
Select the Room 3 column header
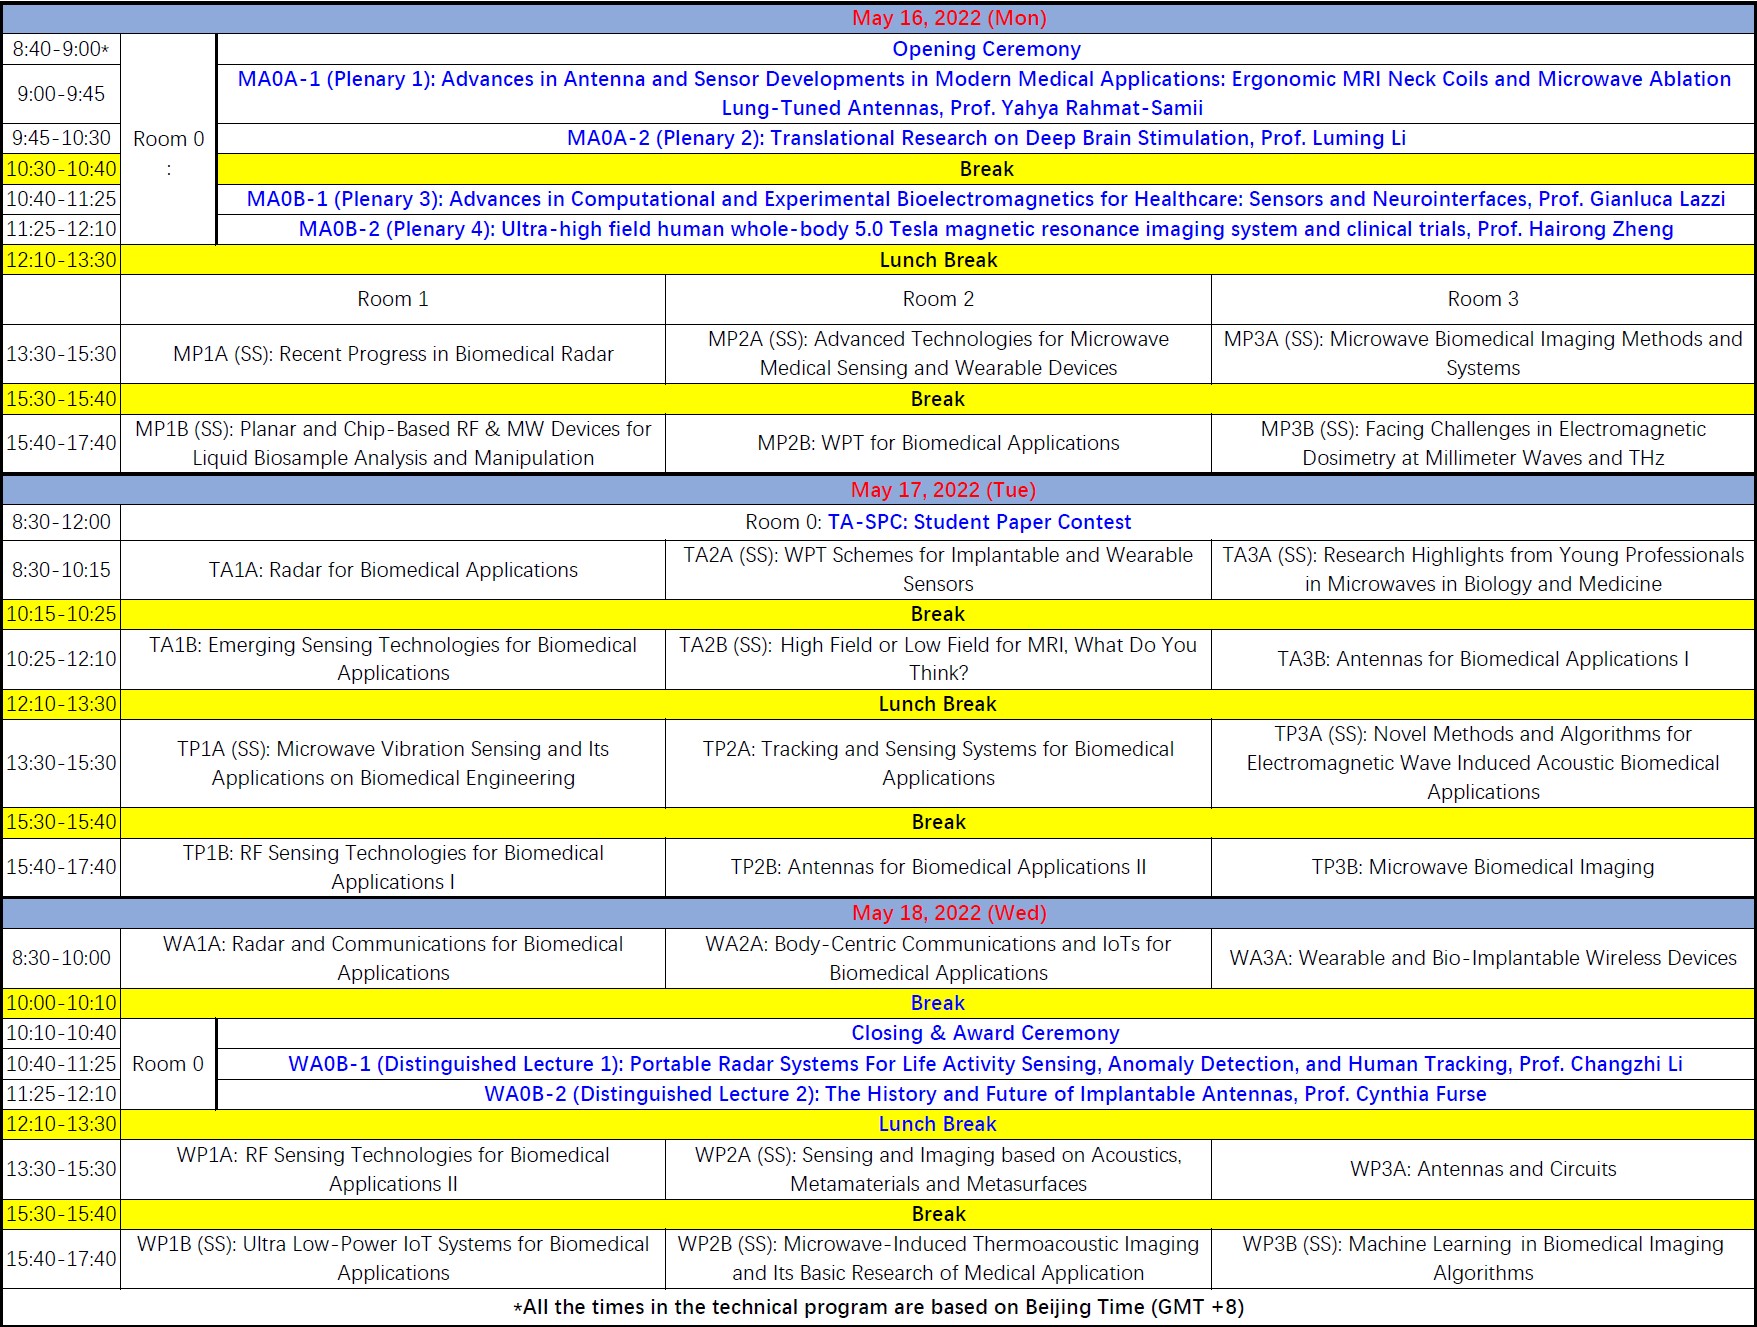click(1483, 299)
